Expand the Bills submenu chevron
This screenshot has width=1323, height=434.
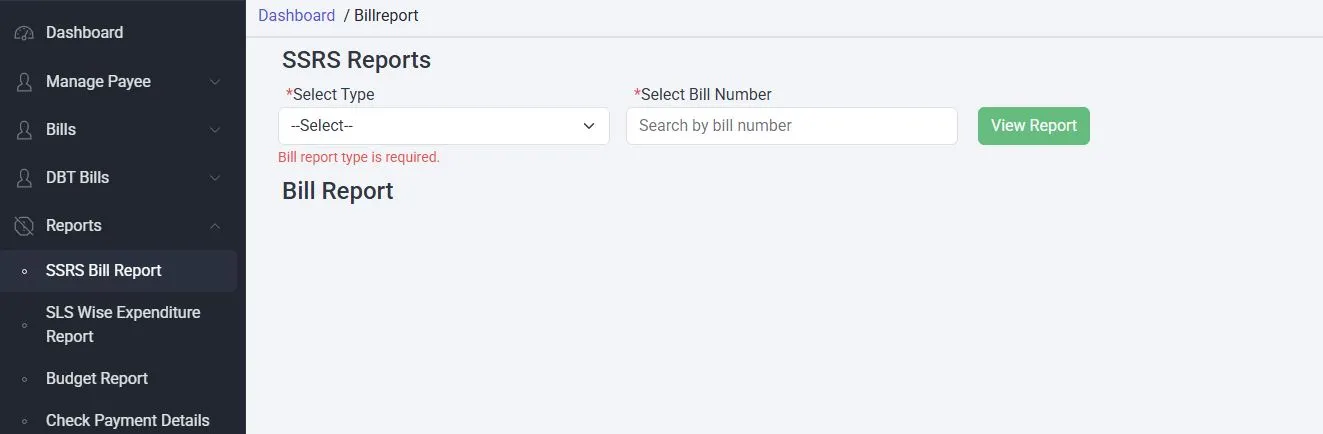215,130
